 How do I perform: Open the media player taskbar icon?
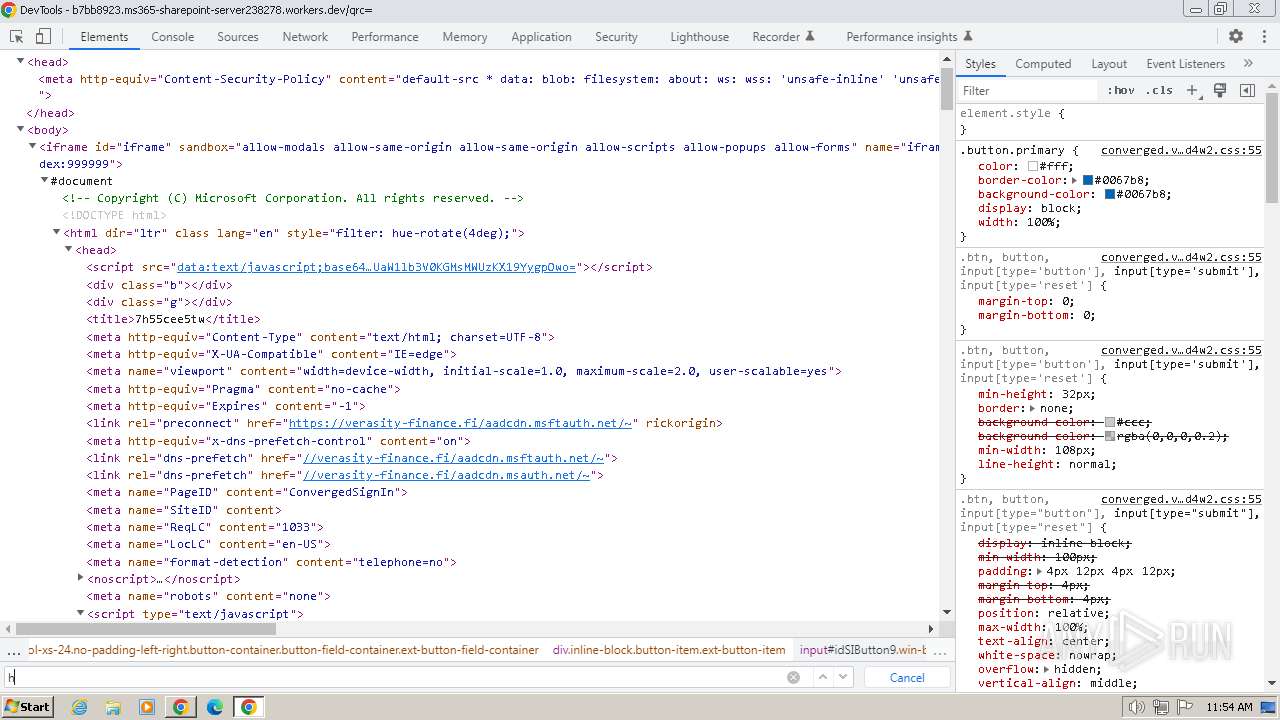[x=147, y=707]
